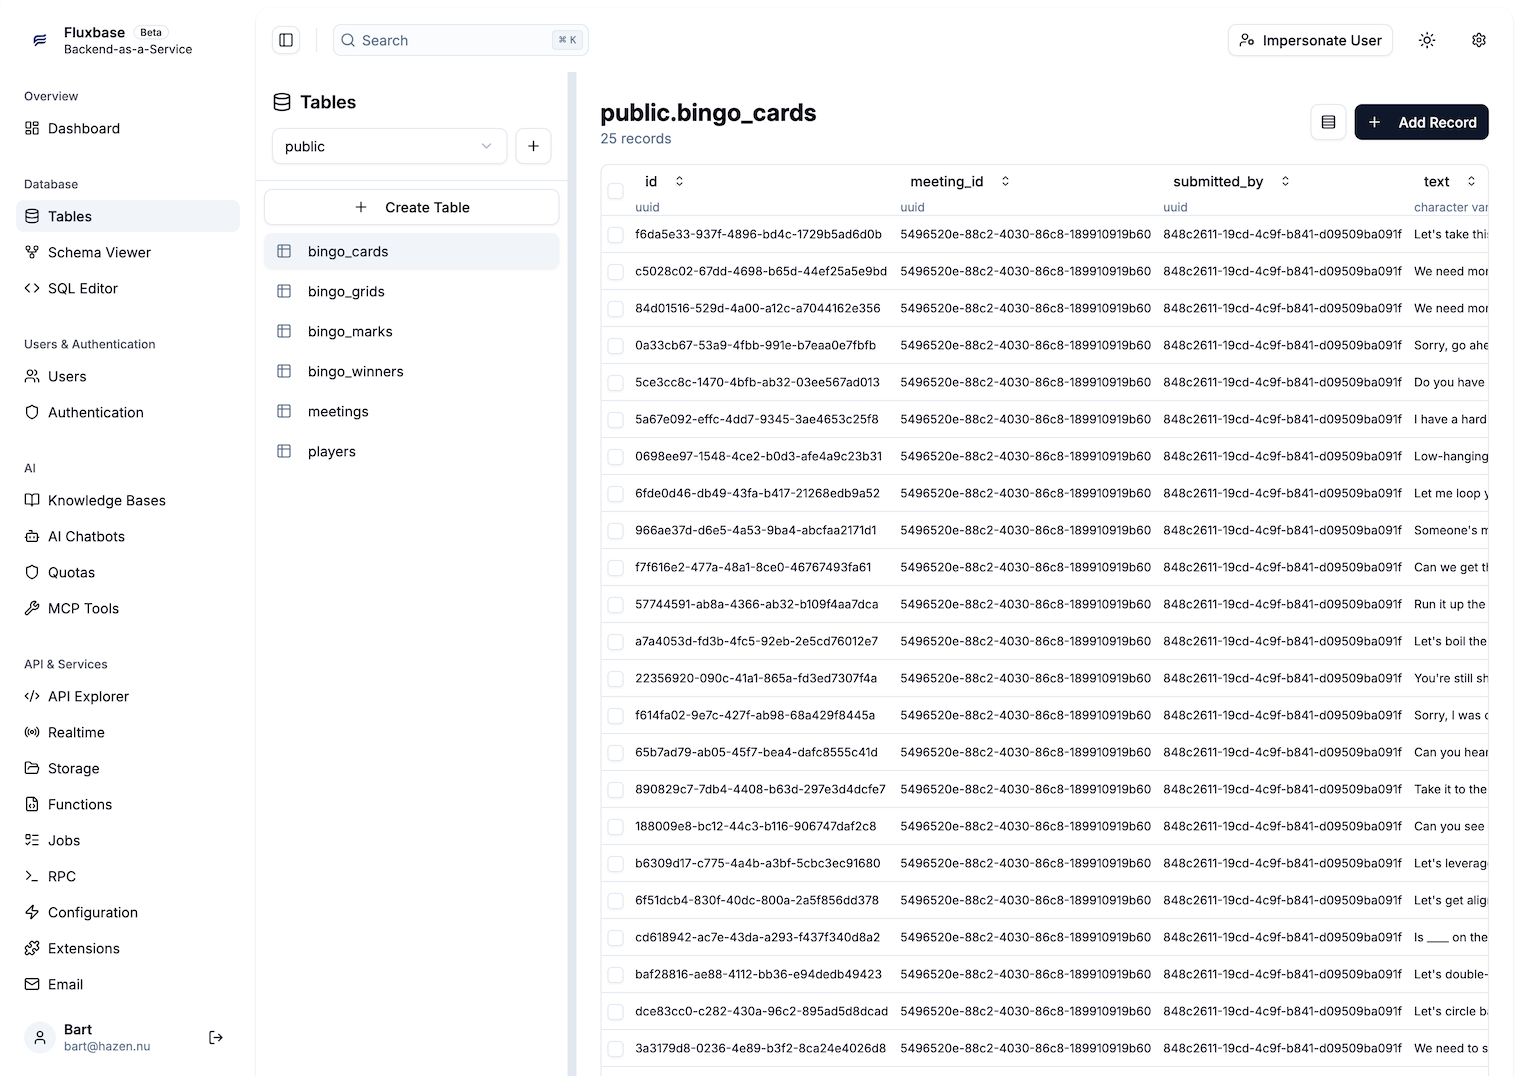Viewport: 1521px width, 1076px height.
Task: Click the players table icon
Action: click(x=284, y=451)
